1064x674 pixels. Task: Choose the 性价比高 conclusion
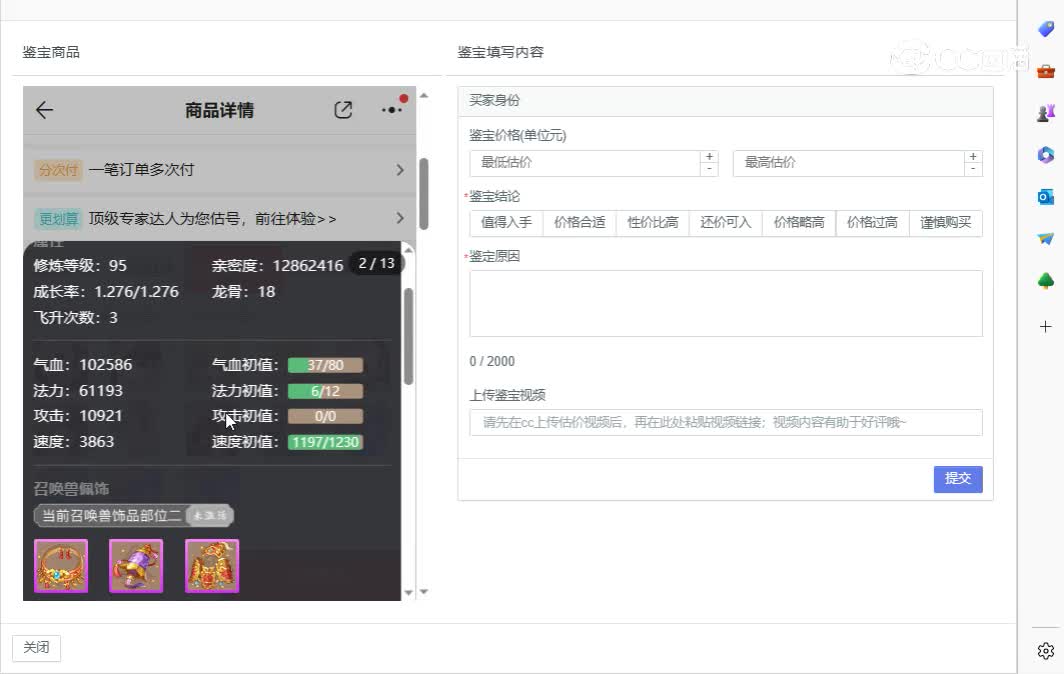click(653, 223)
